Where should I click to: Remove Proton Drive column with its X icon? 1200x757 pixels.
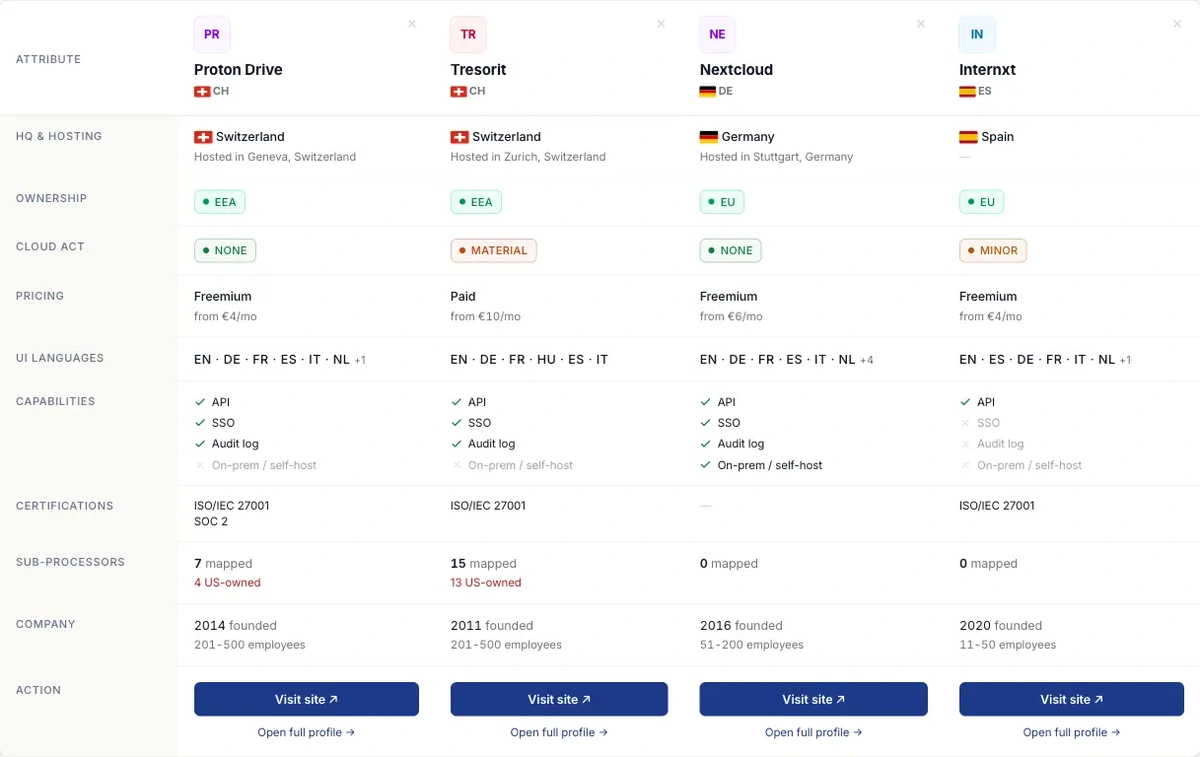(x=412, y=24)
